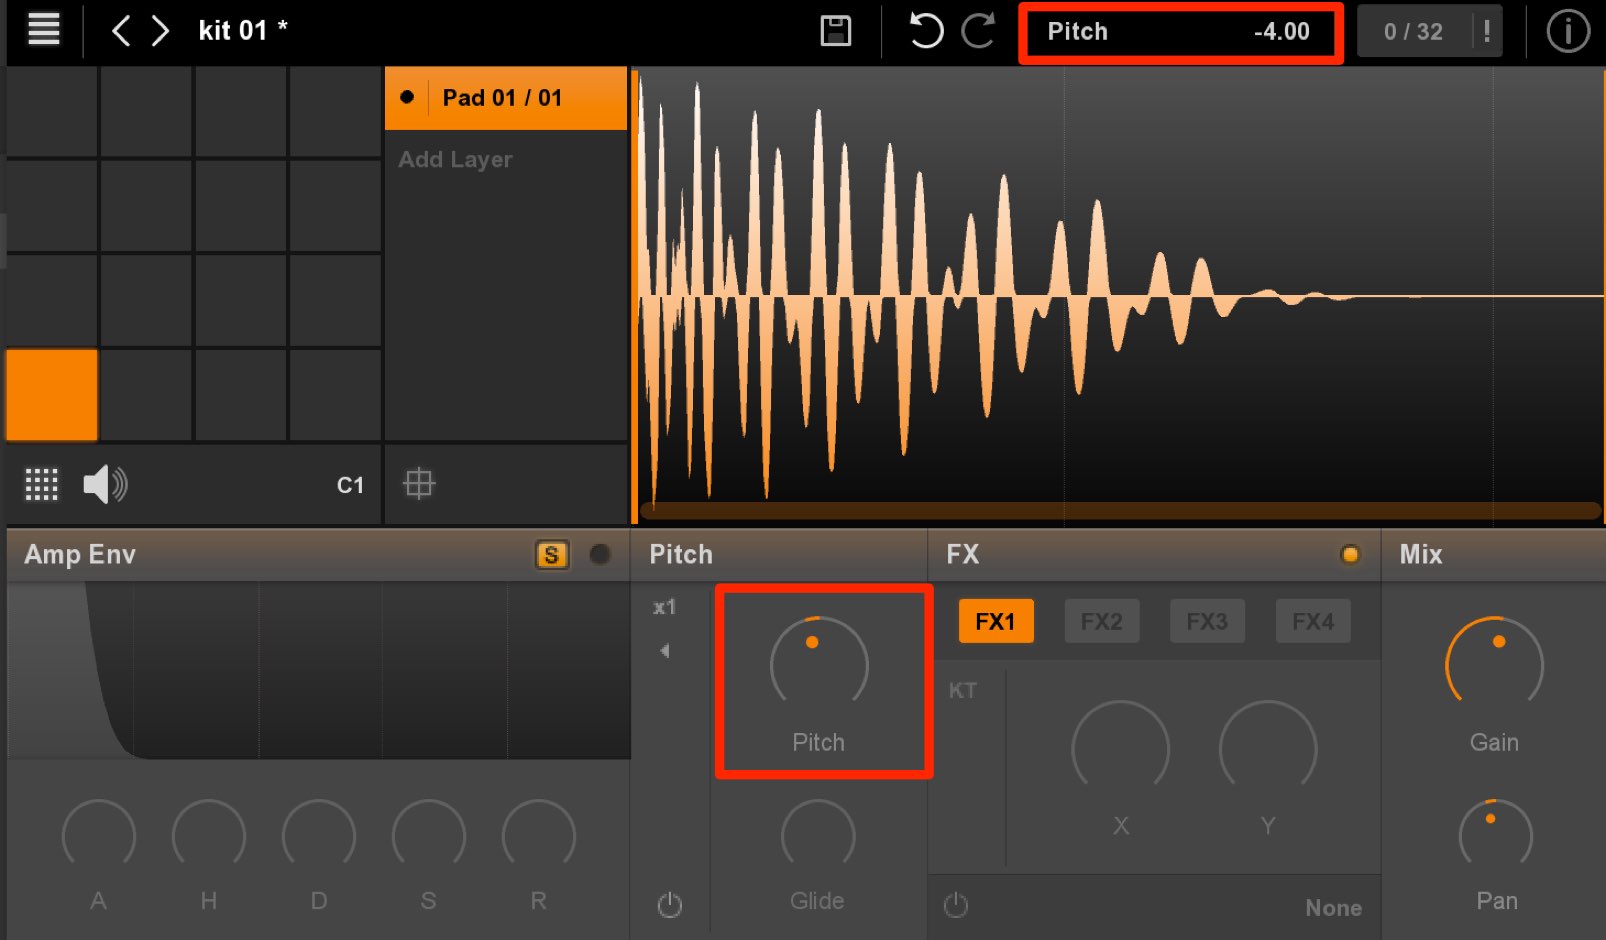Select the FX2 tab
The image size is (1606, 940).
click(x=1101, y=621)
